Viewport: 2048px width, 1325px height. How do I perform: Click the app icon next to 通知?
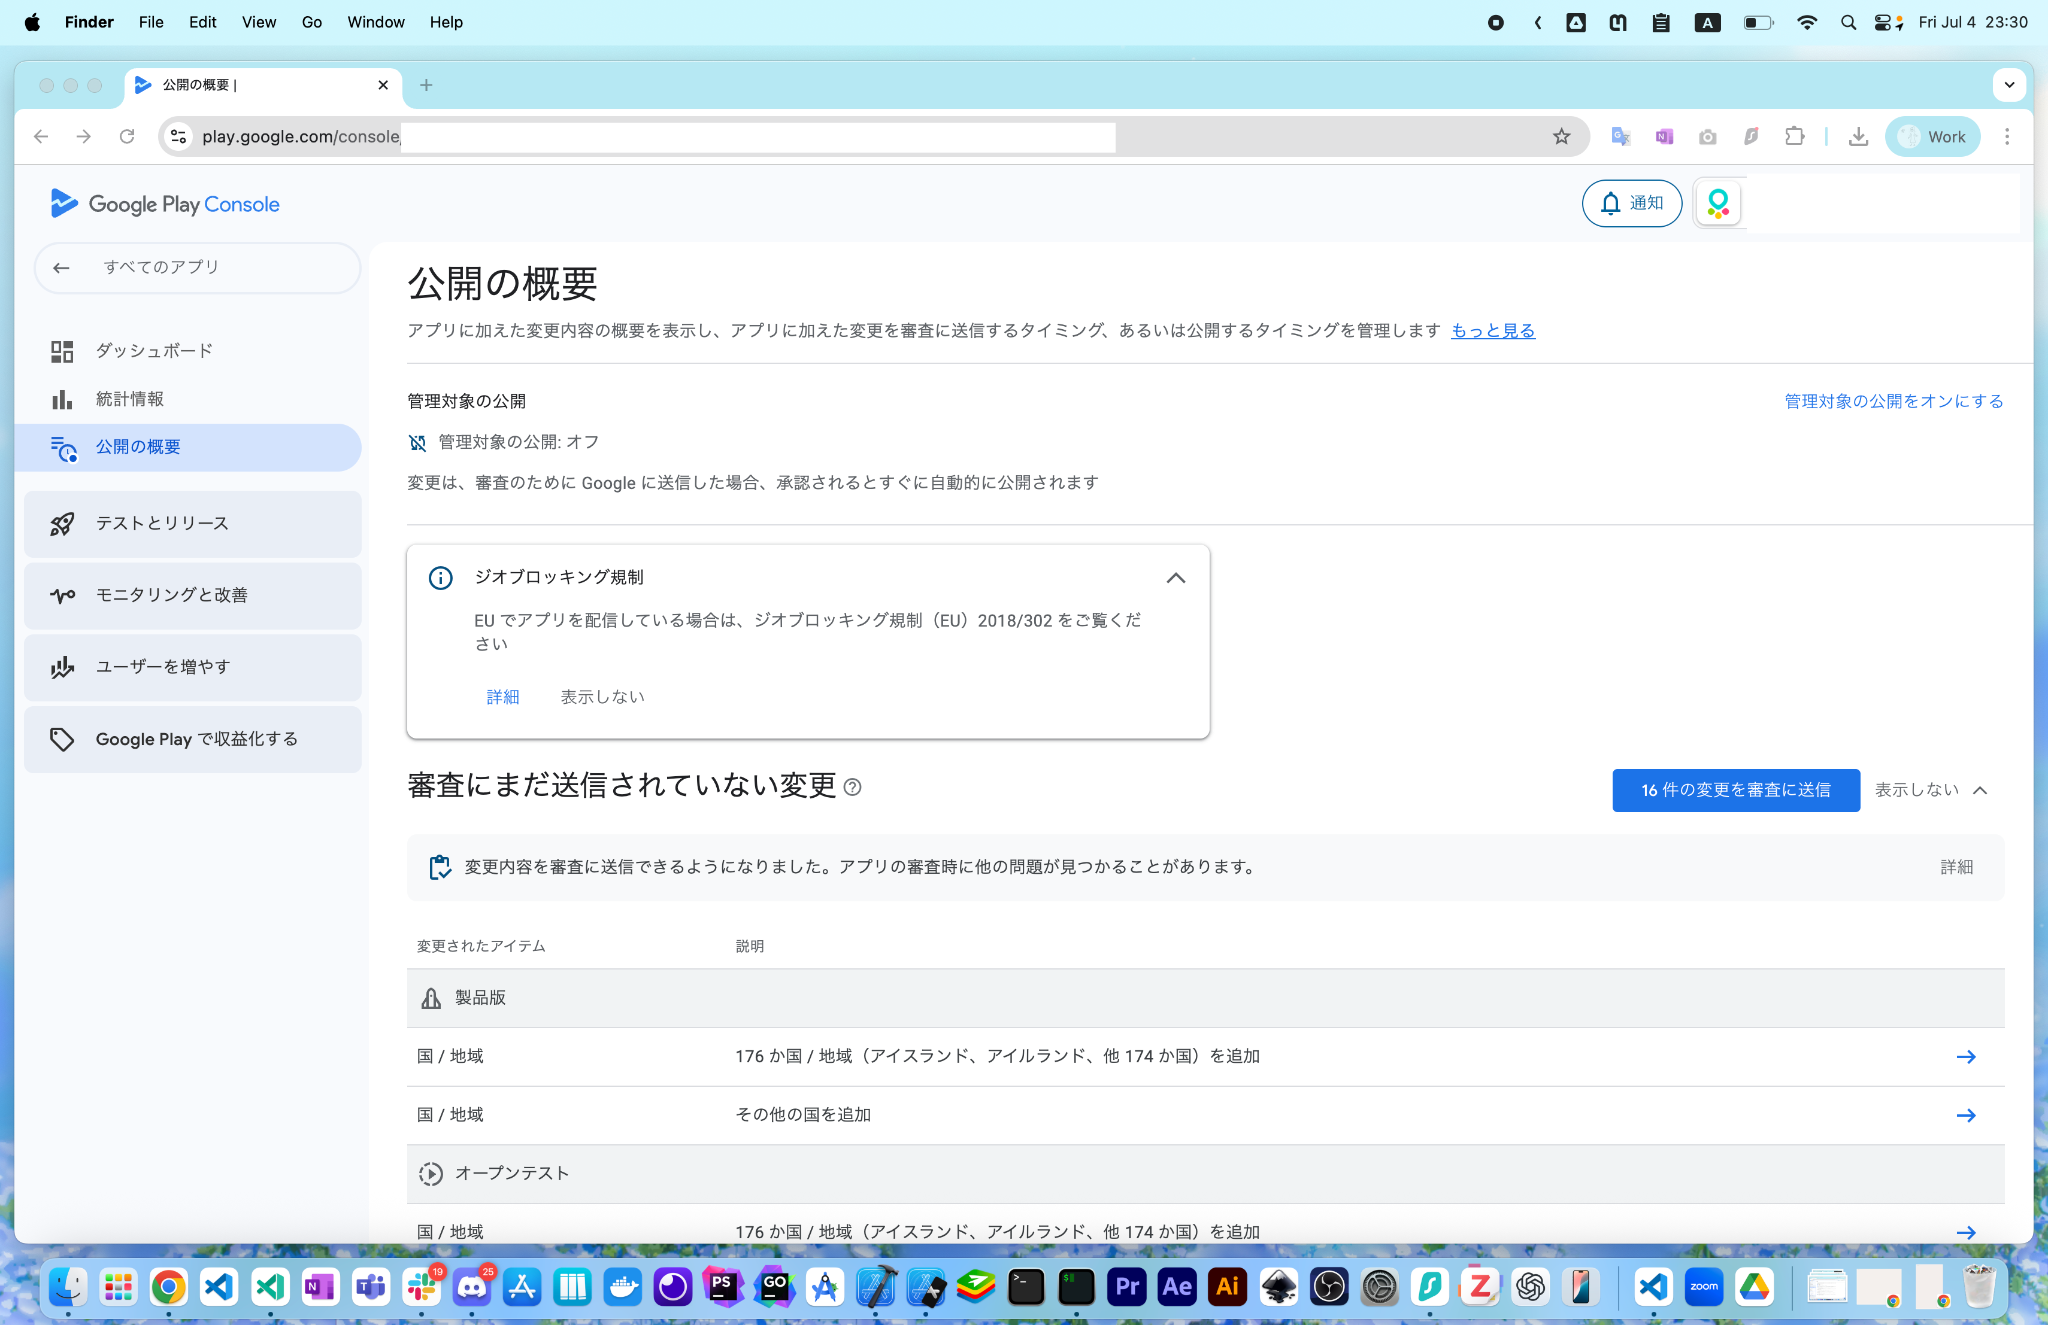click(x=1718, y=203)
